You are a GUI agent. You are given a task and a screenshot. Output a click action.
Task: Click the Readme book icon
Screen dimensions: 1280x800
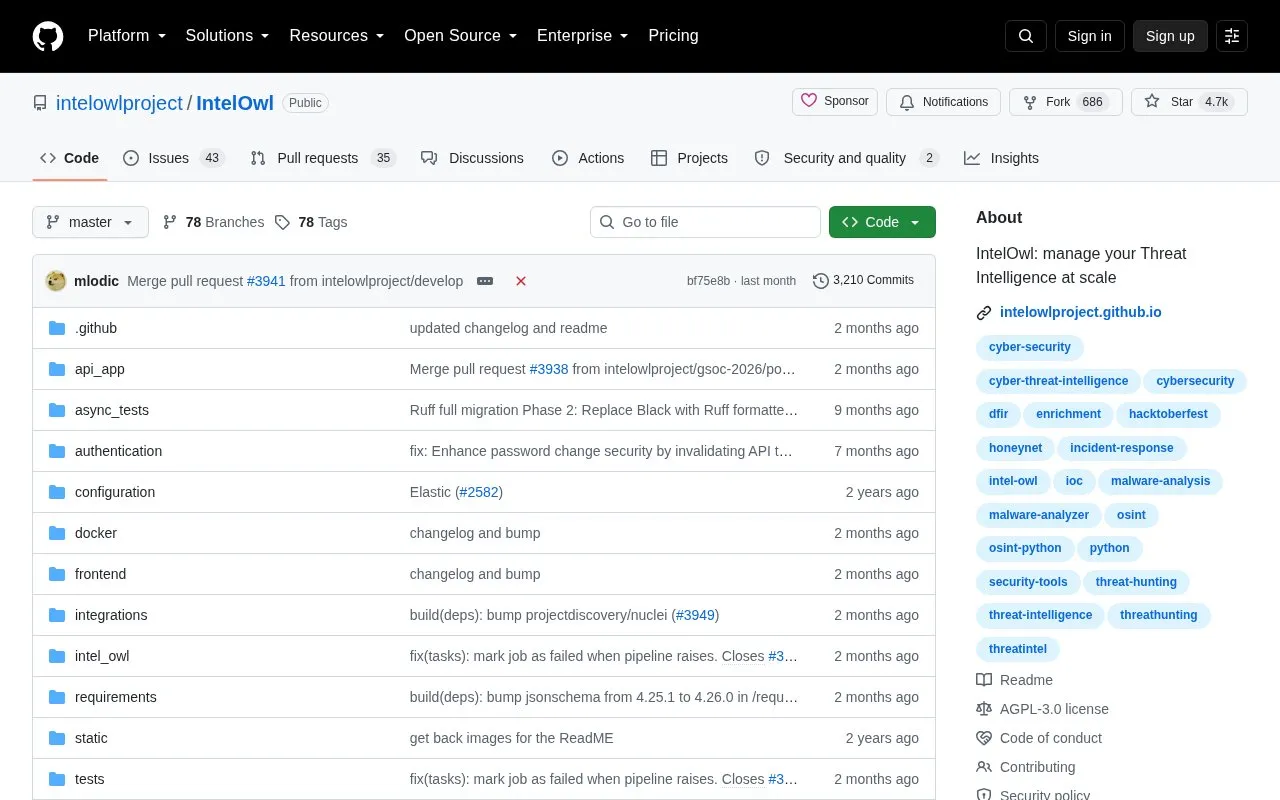pos(984,680)
